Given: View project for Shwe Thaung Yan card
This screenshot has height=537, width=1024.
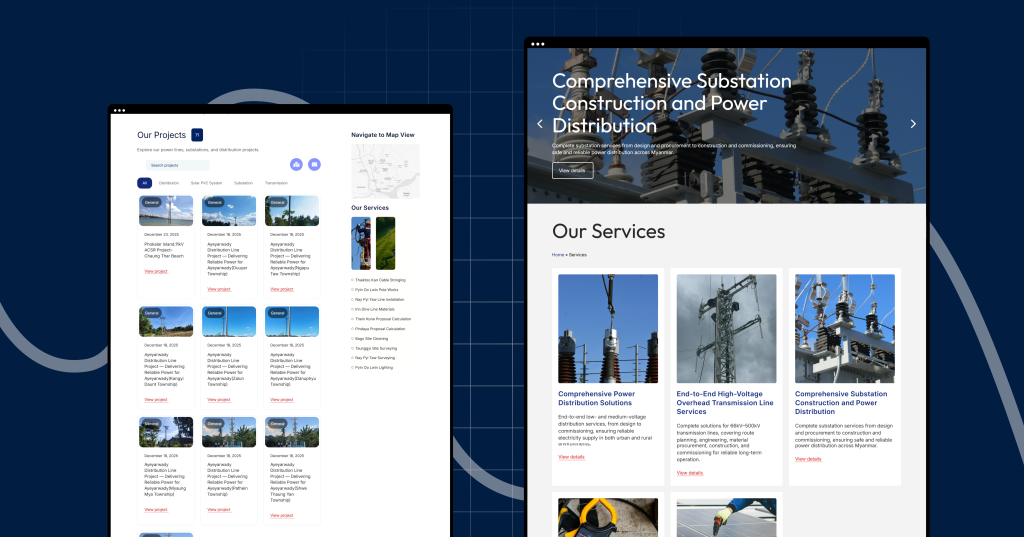Looking at the screenshot, I should [282, 515].
